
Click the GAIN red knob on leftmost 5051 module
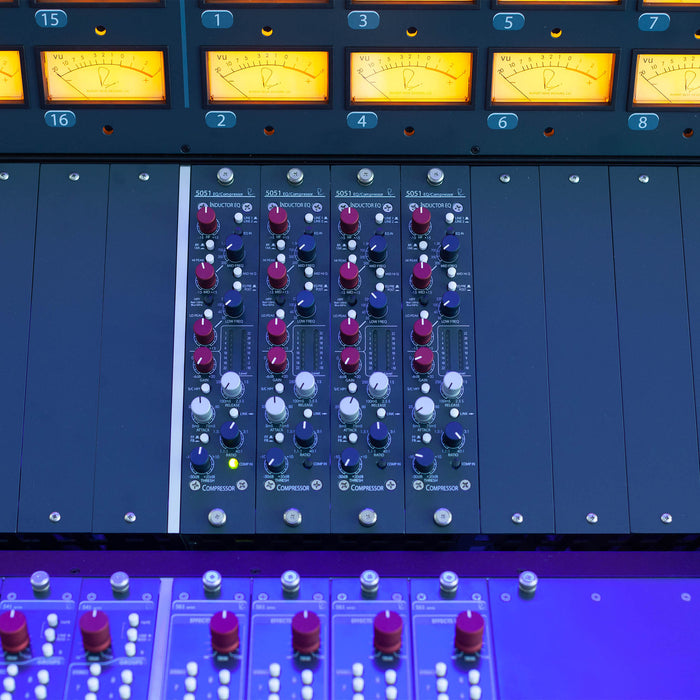click(204, 360)
